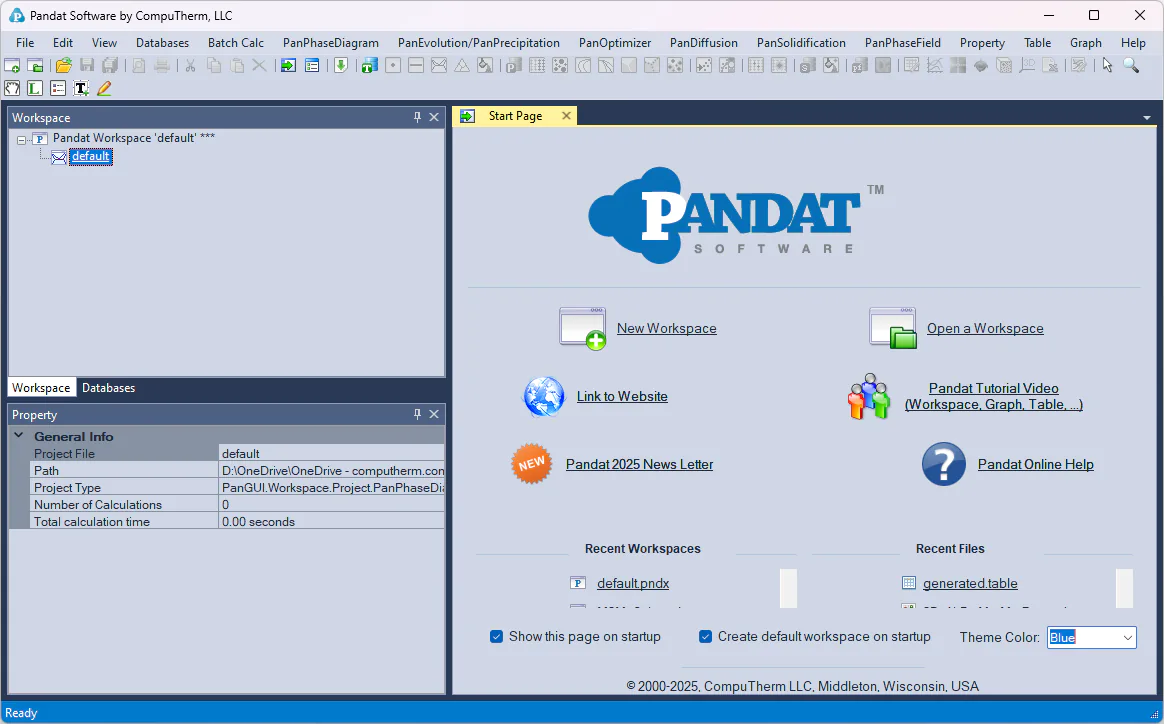
Task: Open recent file generated.table
Action: (x=970, y=584)
